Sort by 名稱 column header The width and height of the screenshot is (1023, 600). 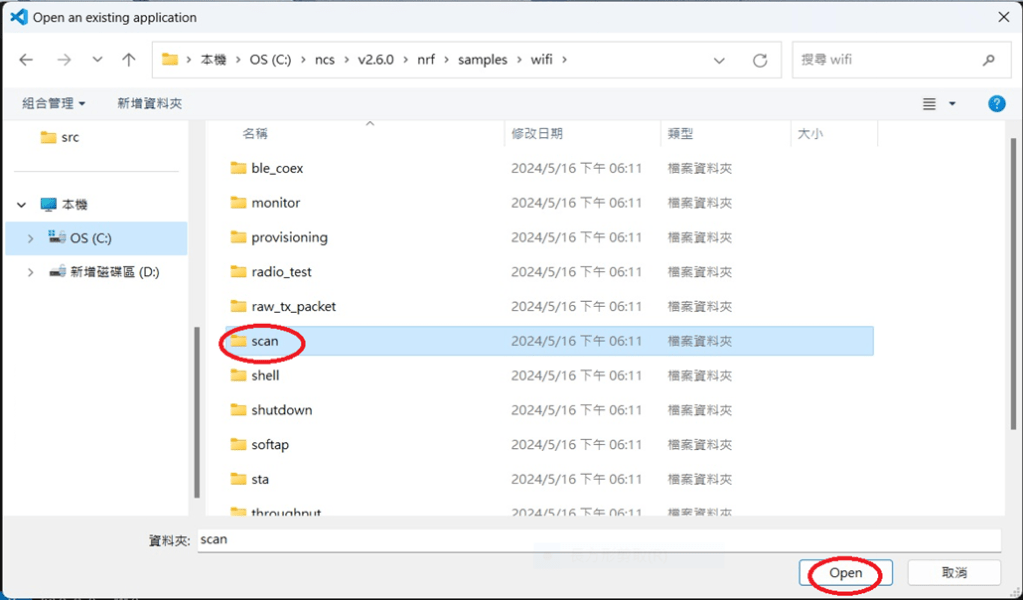point(255,134)
